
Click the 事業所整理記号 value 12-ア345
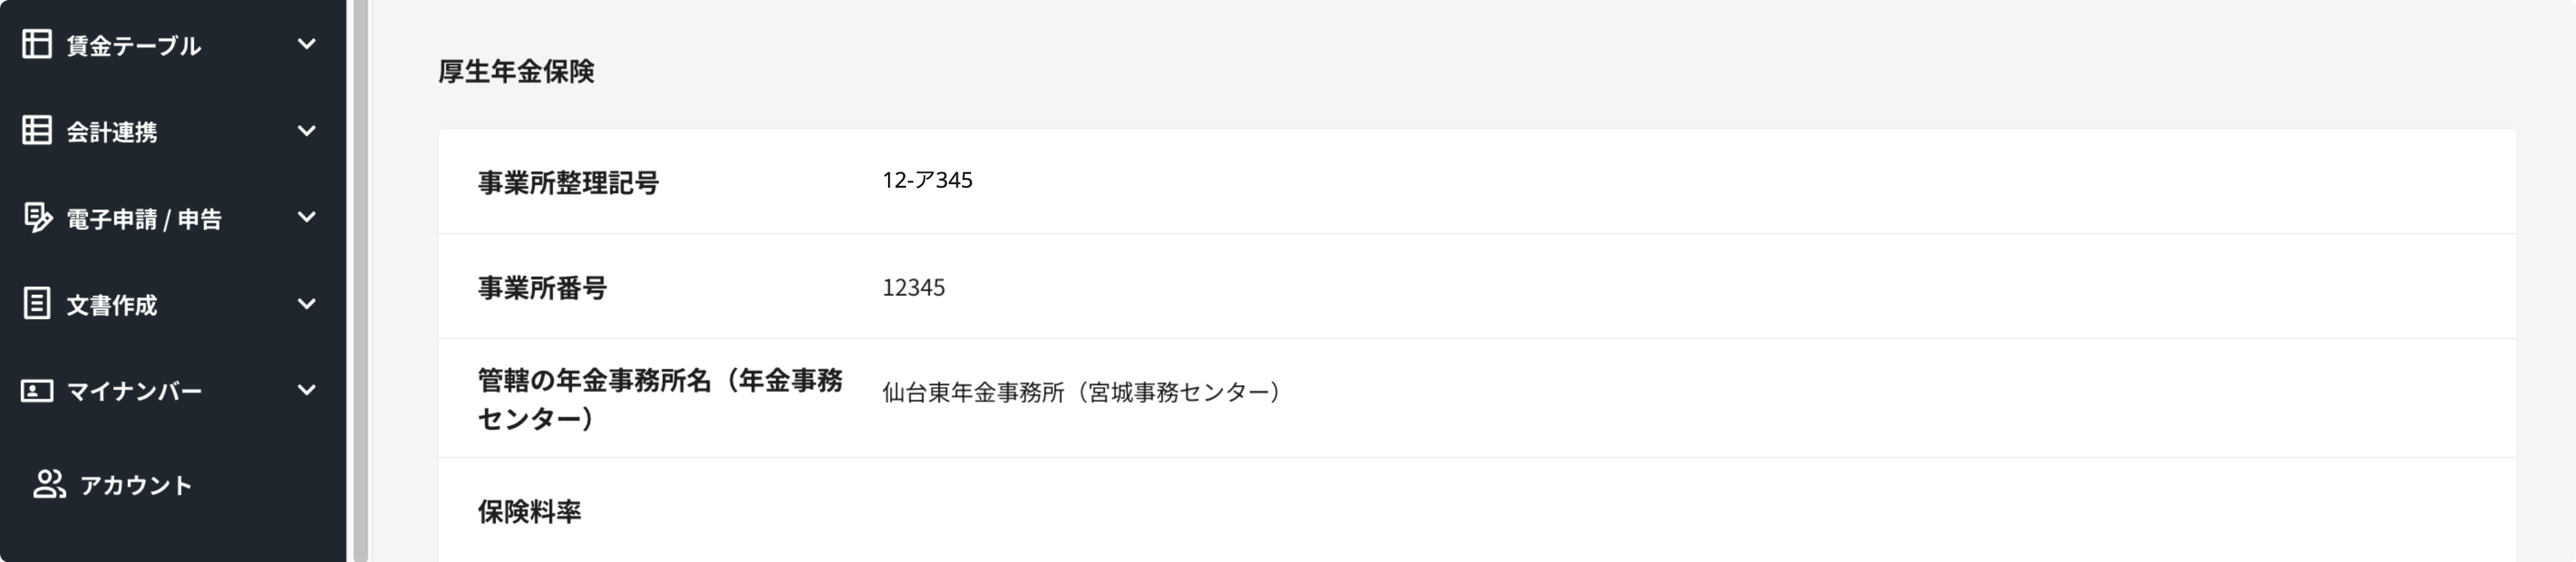pyautogui.click(x=927, y=180)
